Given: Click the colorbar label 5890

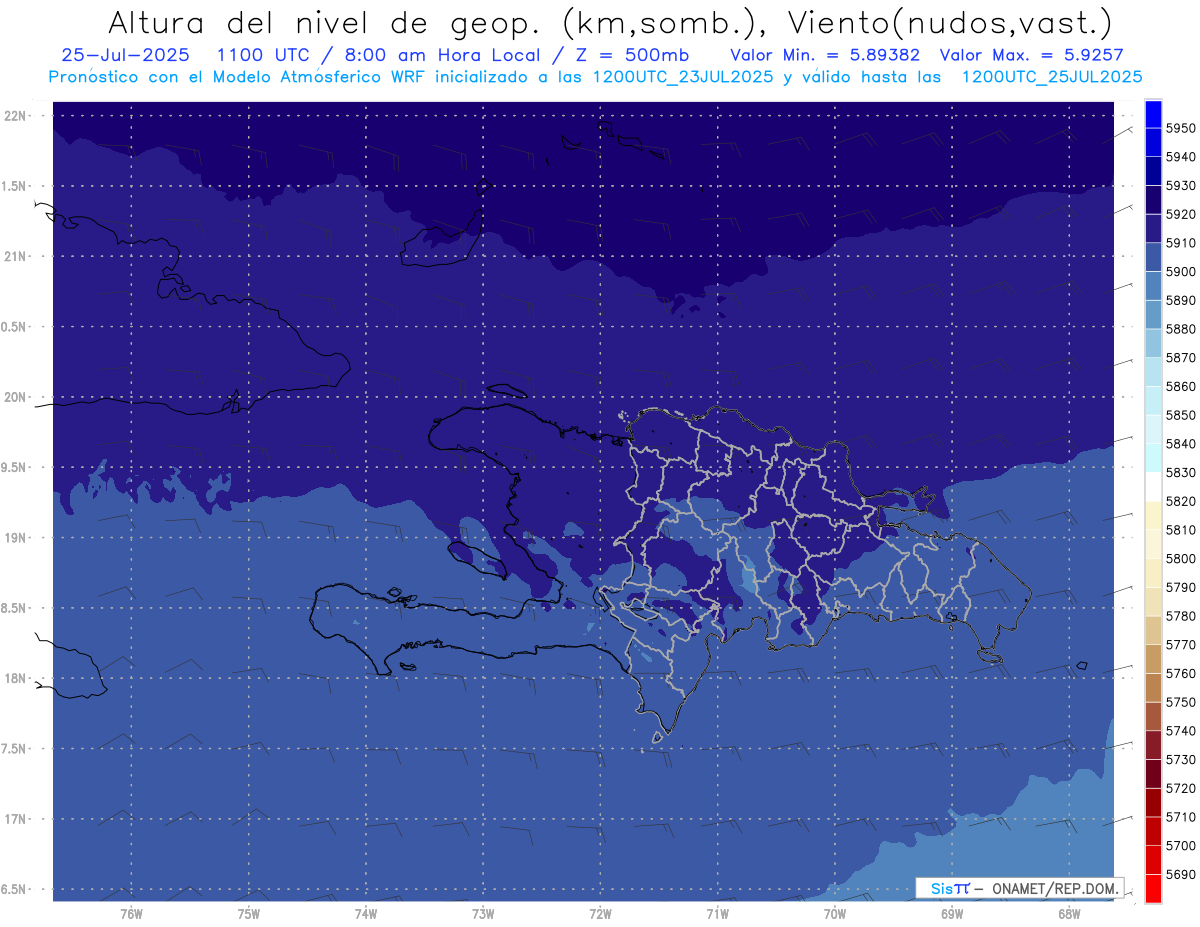Looking at the screenshot, I should (x=1180, y=300).
